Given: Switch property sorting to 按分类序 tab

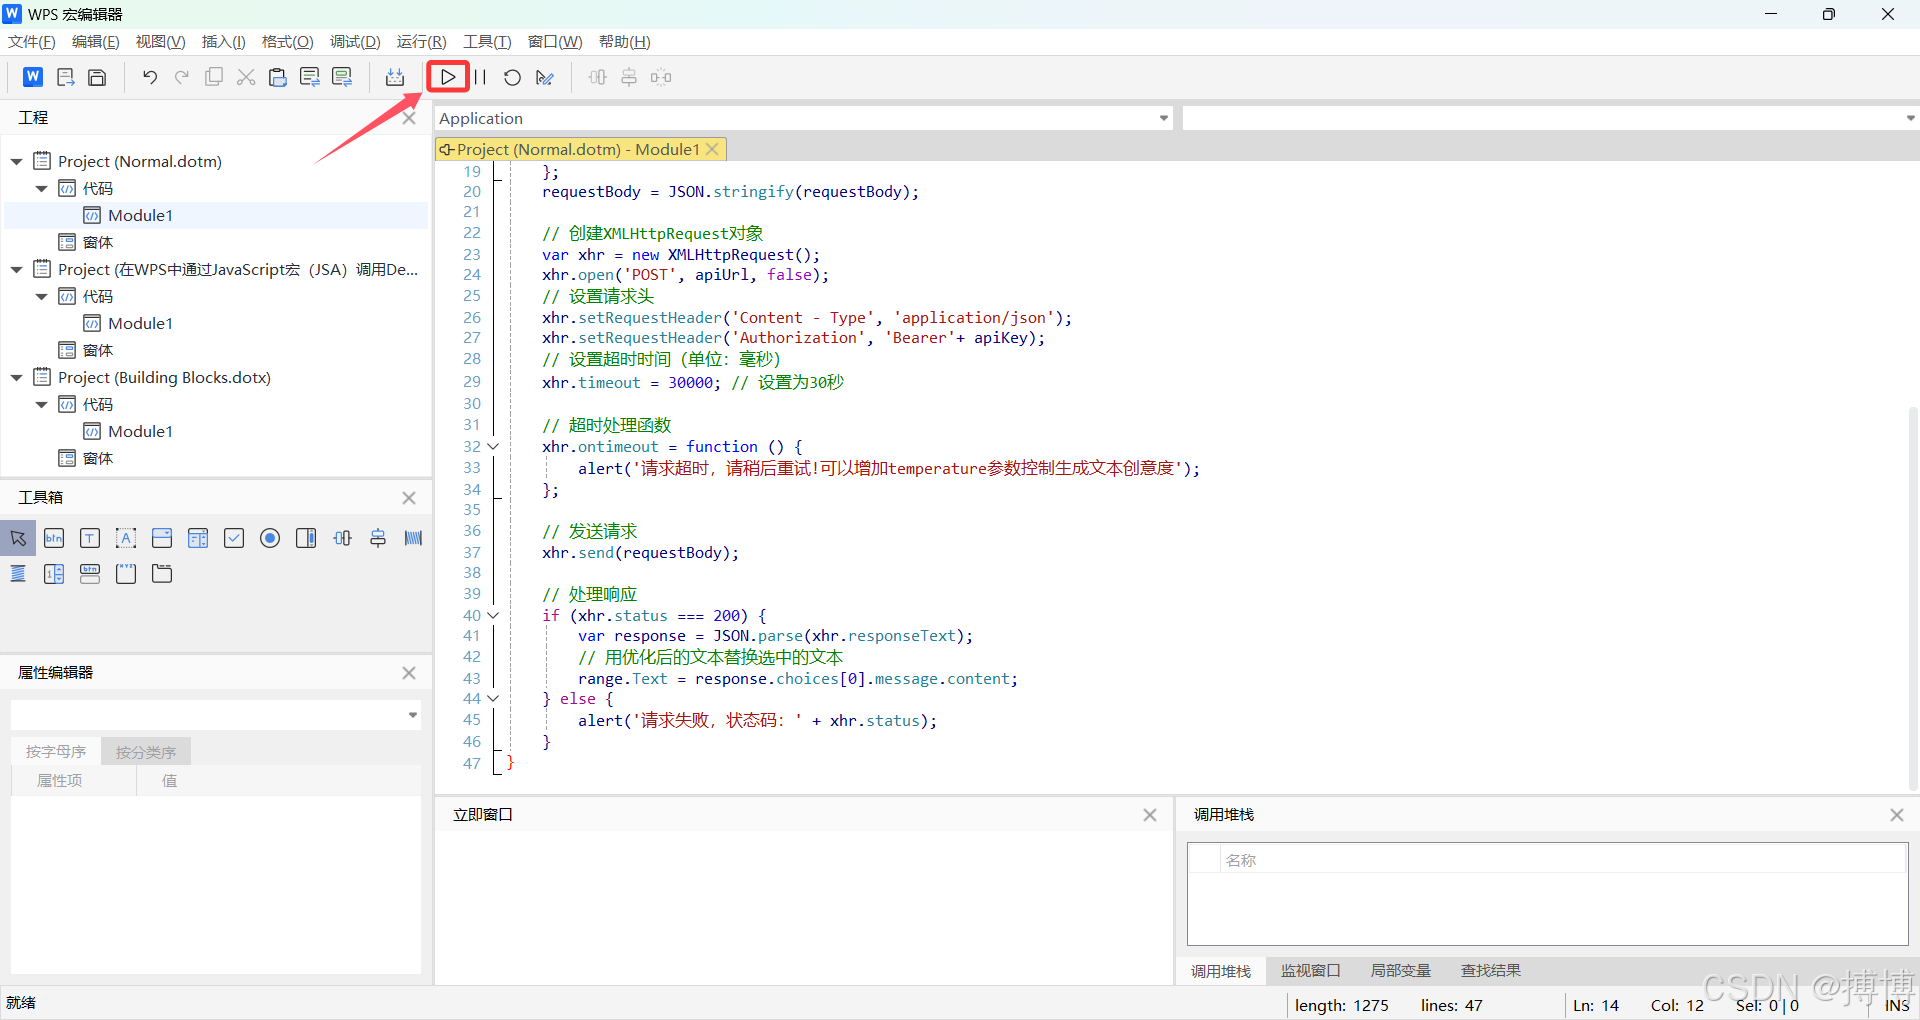Looking at the screenshot, I should [x=146, y=751].
